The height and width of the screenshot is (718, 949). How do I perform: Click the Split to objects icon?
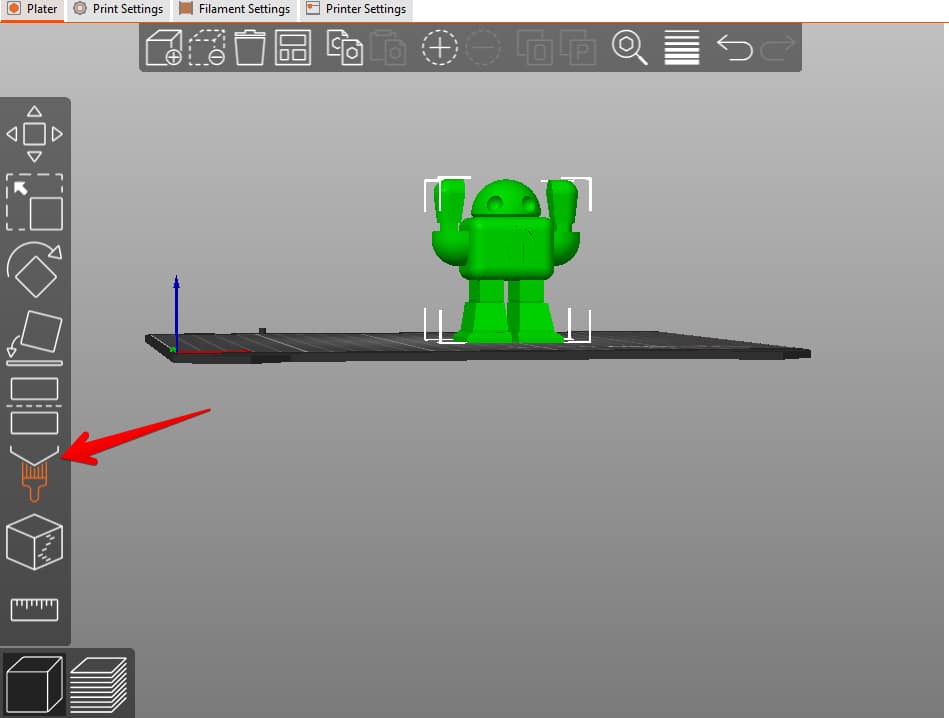pos(534,47)
